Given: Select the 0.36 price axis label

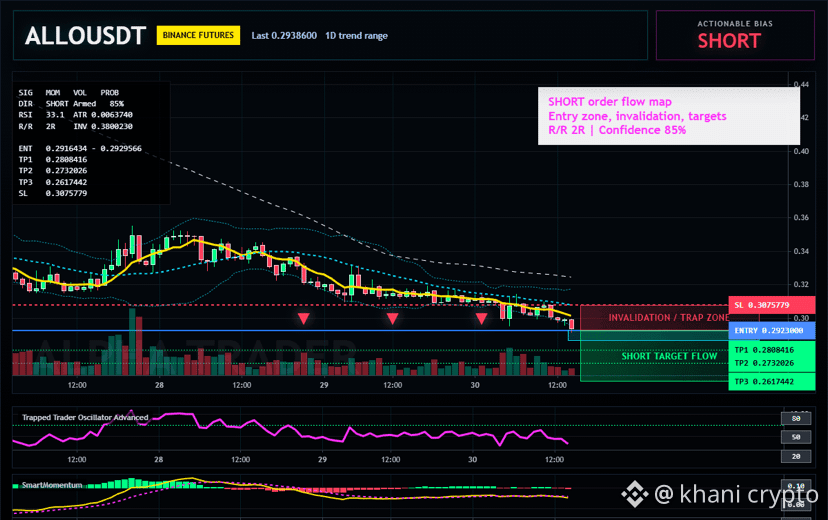Looking at the screenshot, I should click(x=801, y=218).
